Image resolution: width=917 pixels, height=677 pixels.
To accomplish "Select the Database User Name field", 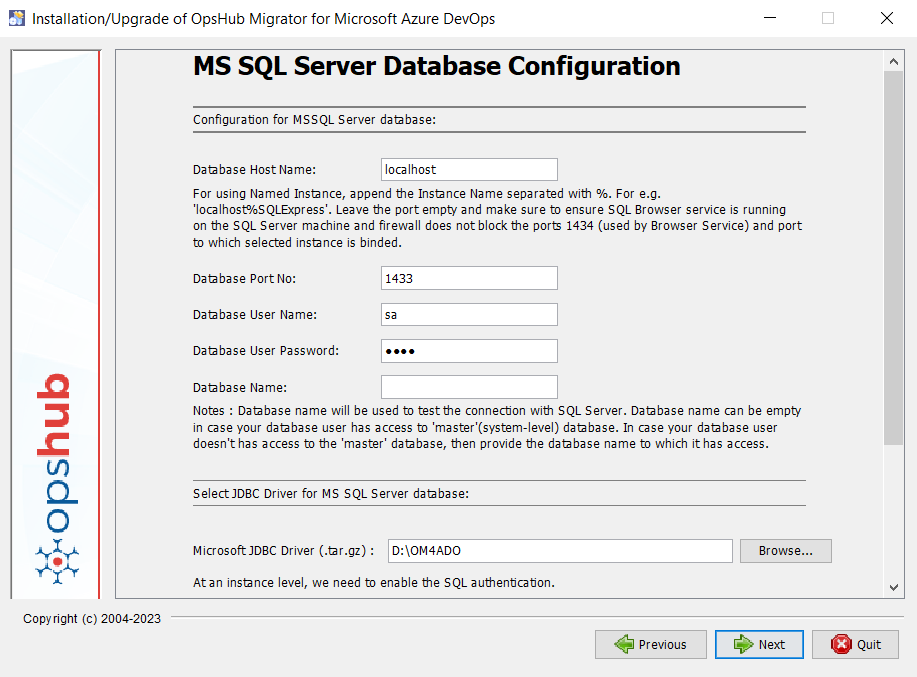I will [x=469, y=314].
